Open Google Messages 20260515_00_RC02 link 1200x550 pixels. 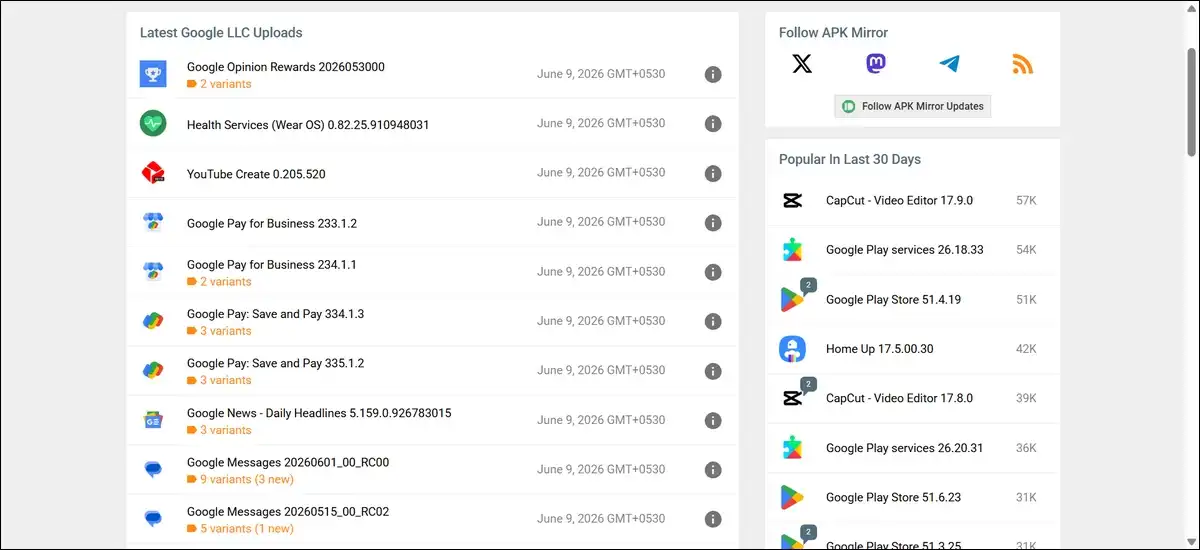(288, 512)
